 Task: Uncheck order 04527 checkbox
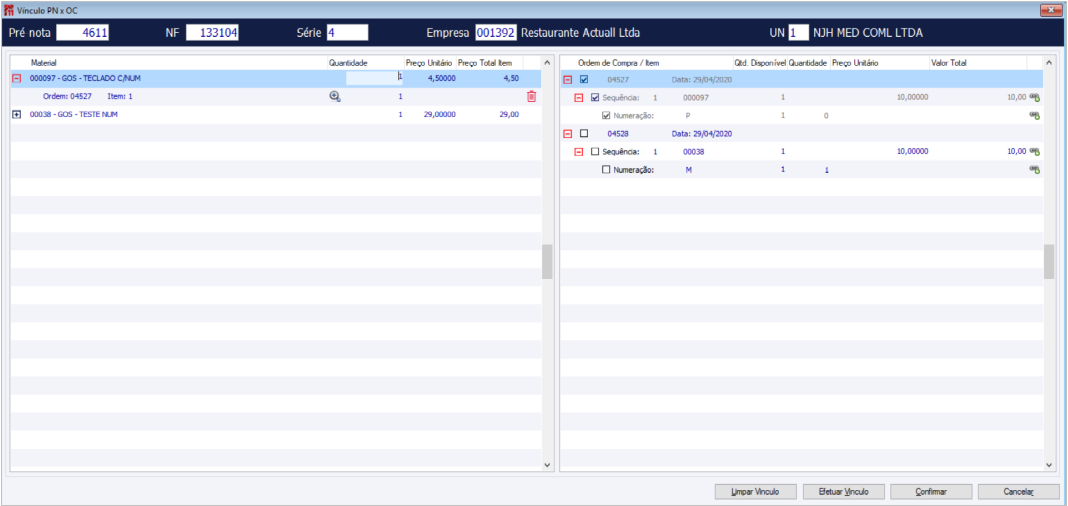click(x=584, y=79)
